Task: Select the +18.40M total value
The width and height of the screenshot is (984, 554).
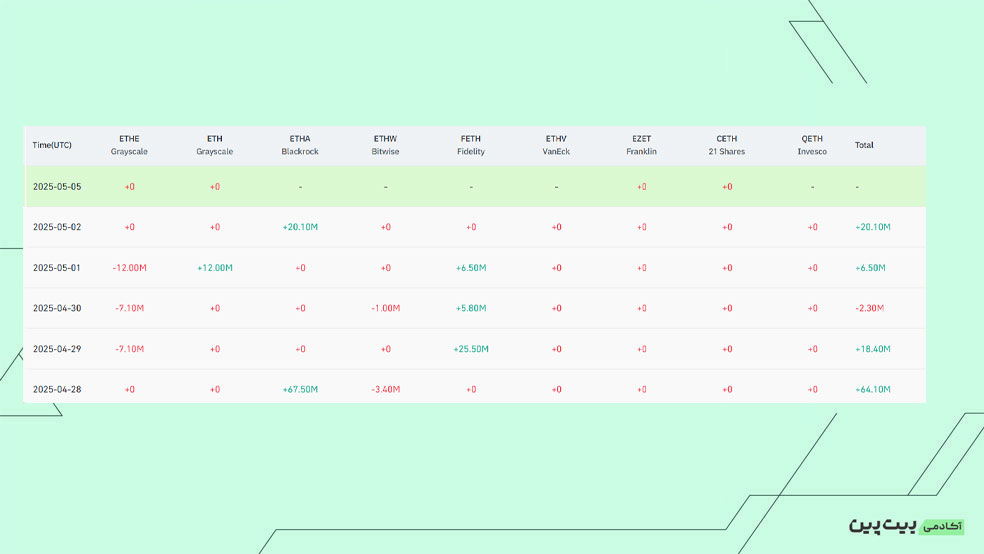Action: (873, 349)
